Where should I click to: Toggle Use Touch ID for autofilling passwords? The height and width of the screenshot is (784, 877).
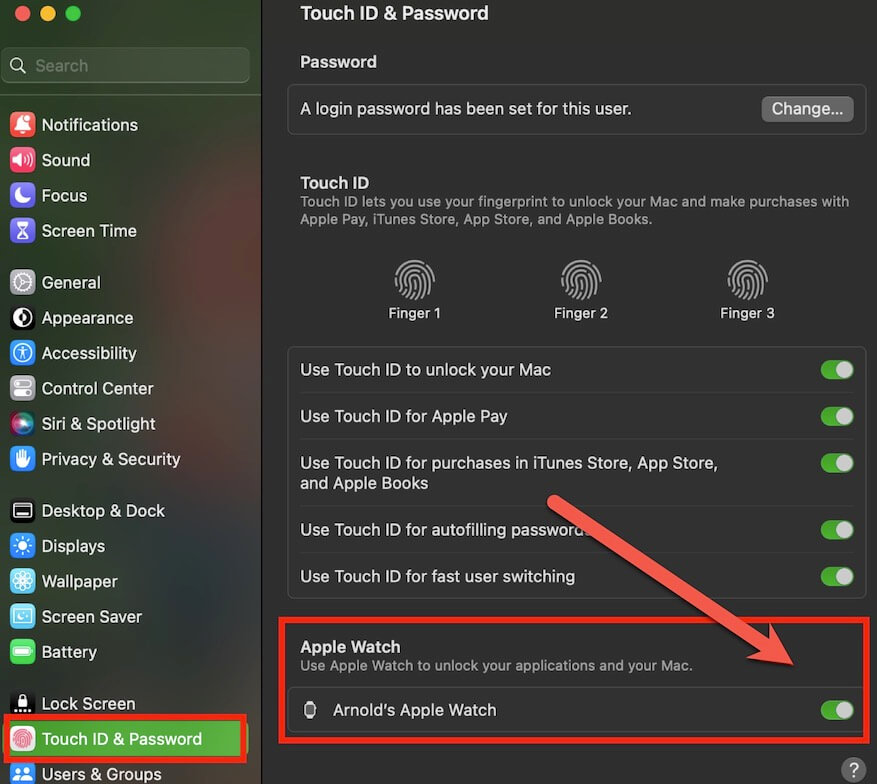coord(836,530)
